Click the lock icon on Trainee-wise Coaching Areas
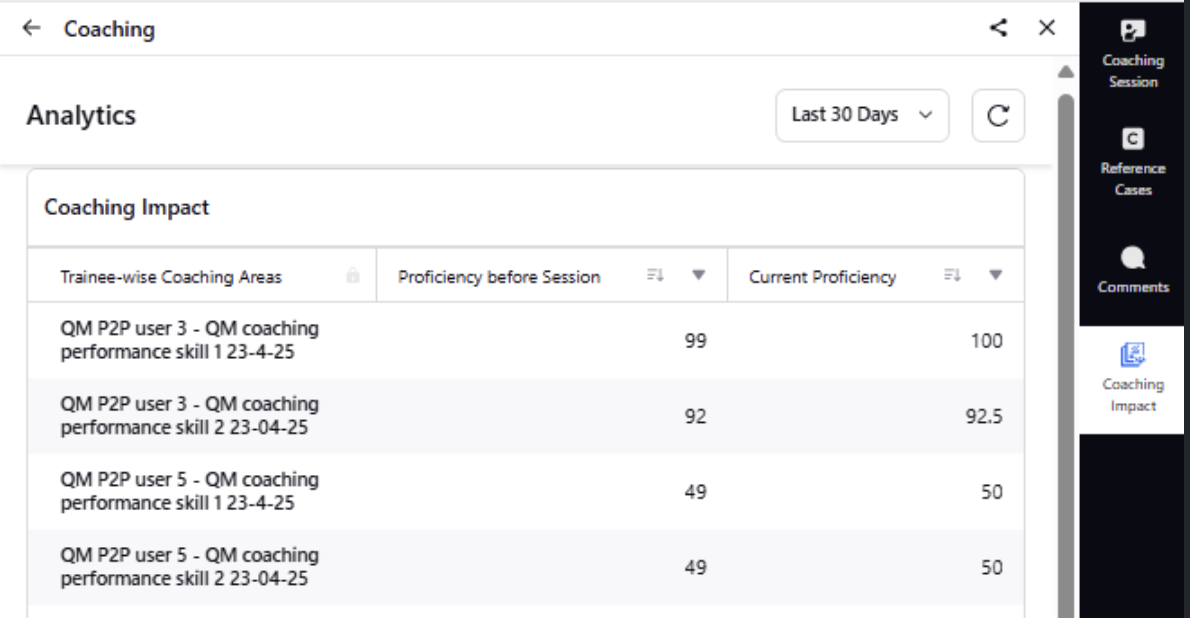Image resolution: width=1190 pixels, height=618 pixels. coord(353,276)
